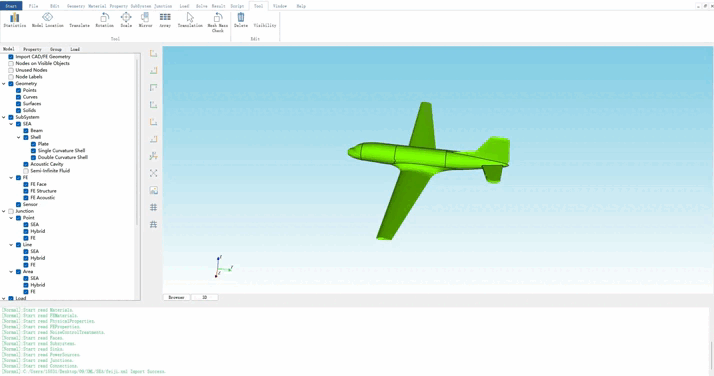Toggle the Sensor checkbox
The width and height of the screenshot is (714, 376).
(19, 204)
